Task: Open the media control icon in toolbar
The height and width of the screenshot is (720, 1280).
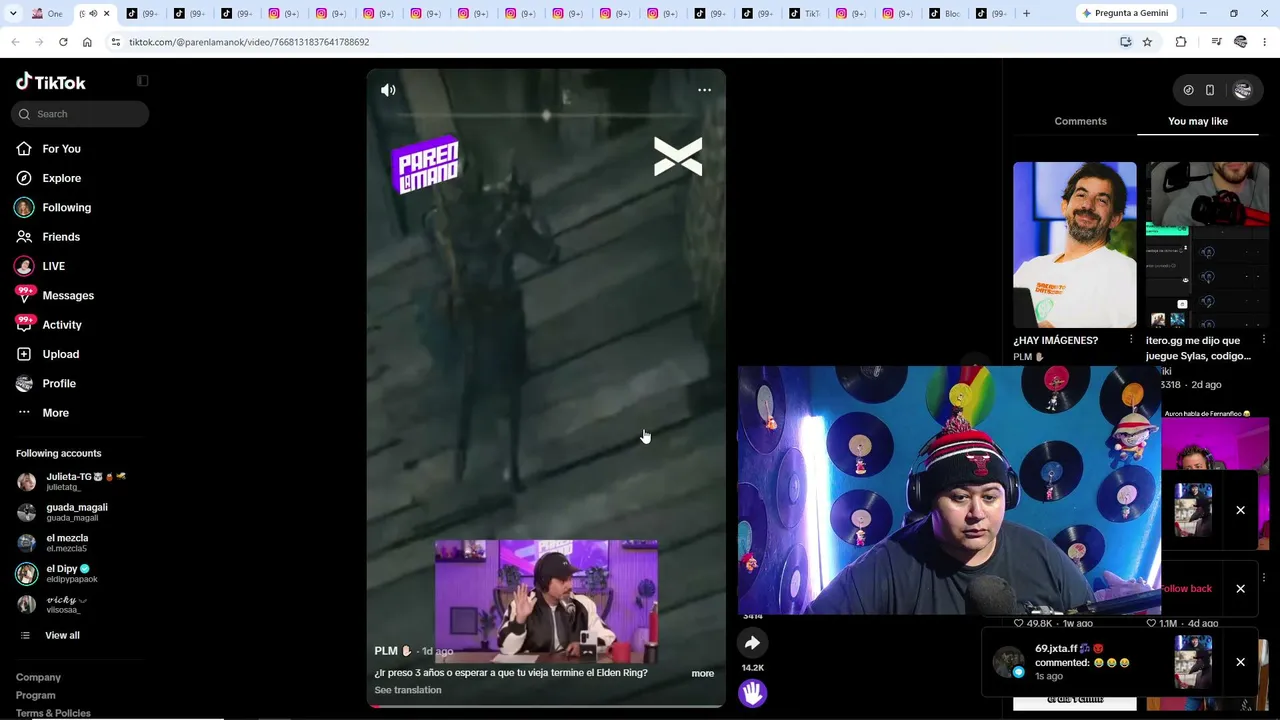Action: (x=1216, y=42)
